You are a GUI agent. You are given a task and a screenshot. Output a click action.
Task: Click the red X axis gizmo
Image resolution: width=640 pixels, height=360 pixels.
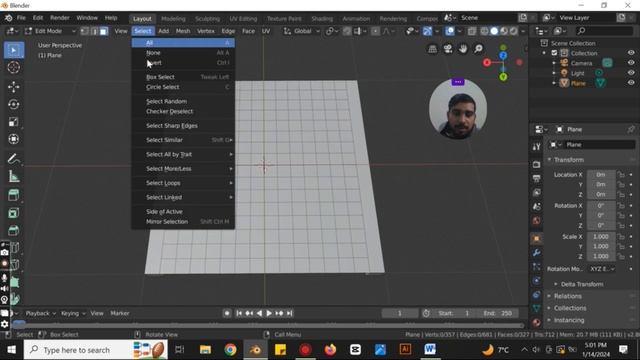click(x=487, y=62)
